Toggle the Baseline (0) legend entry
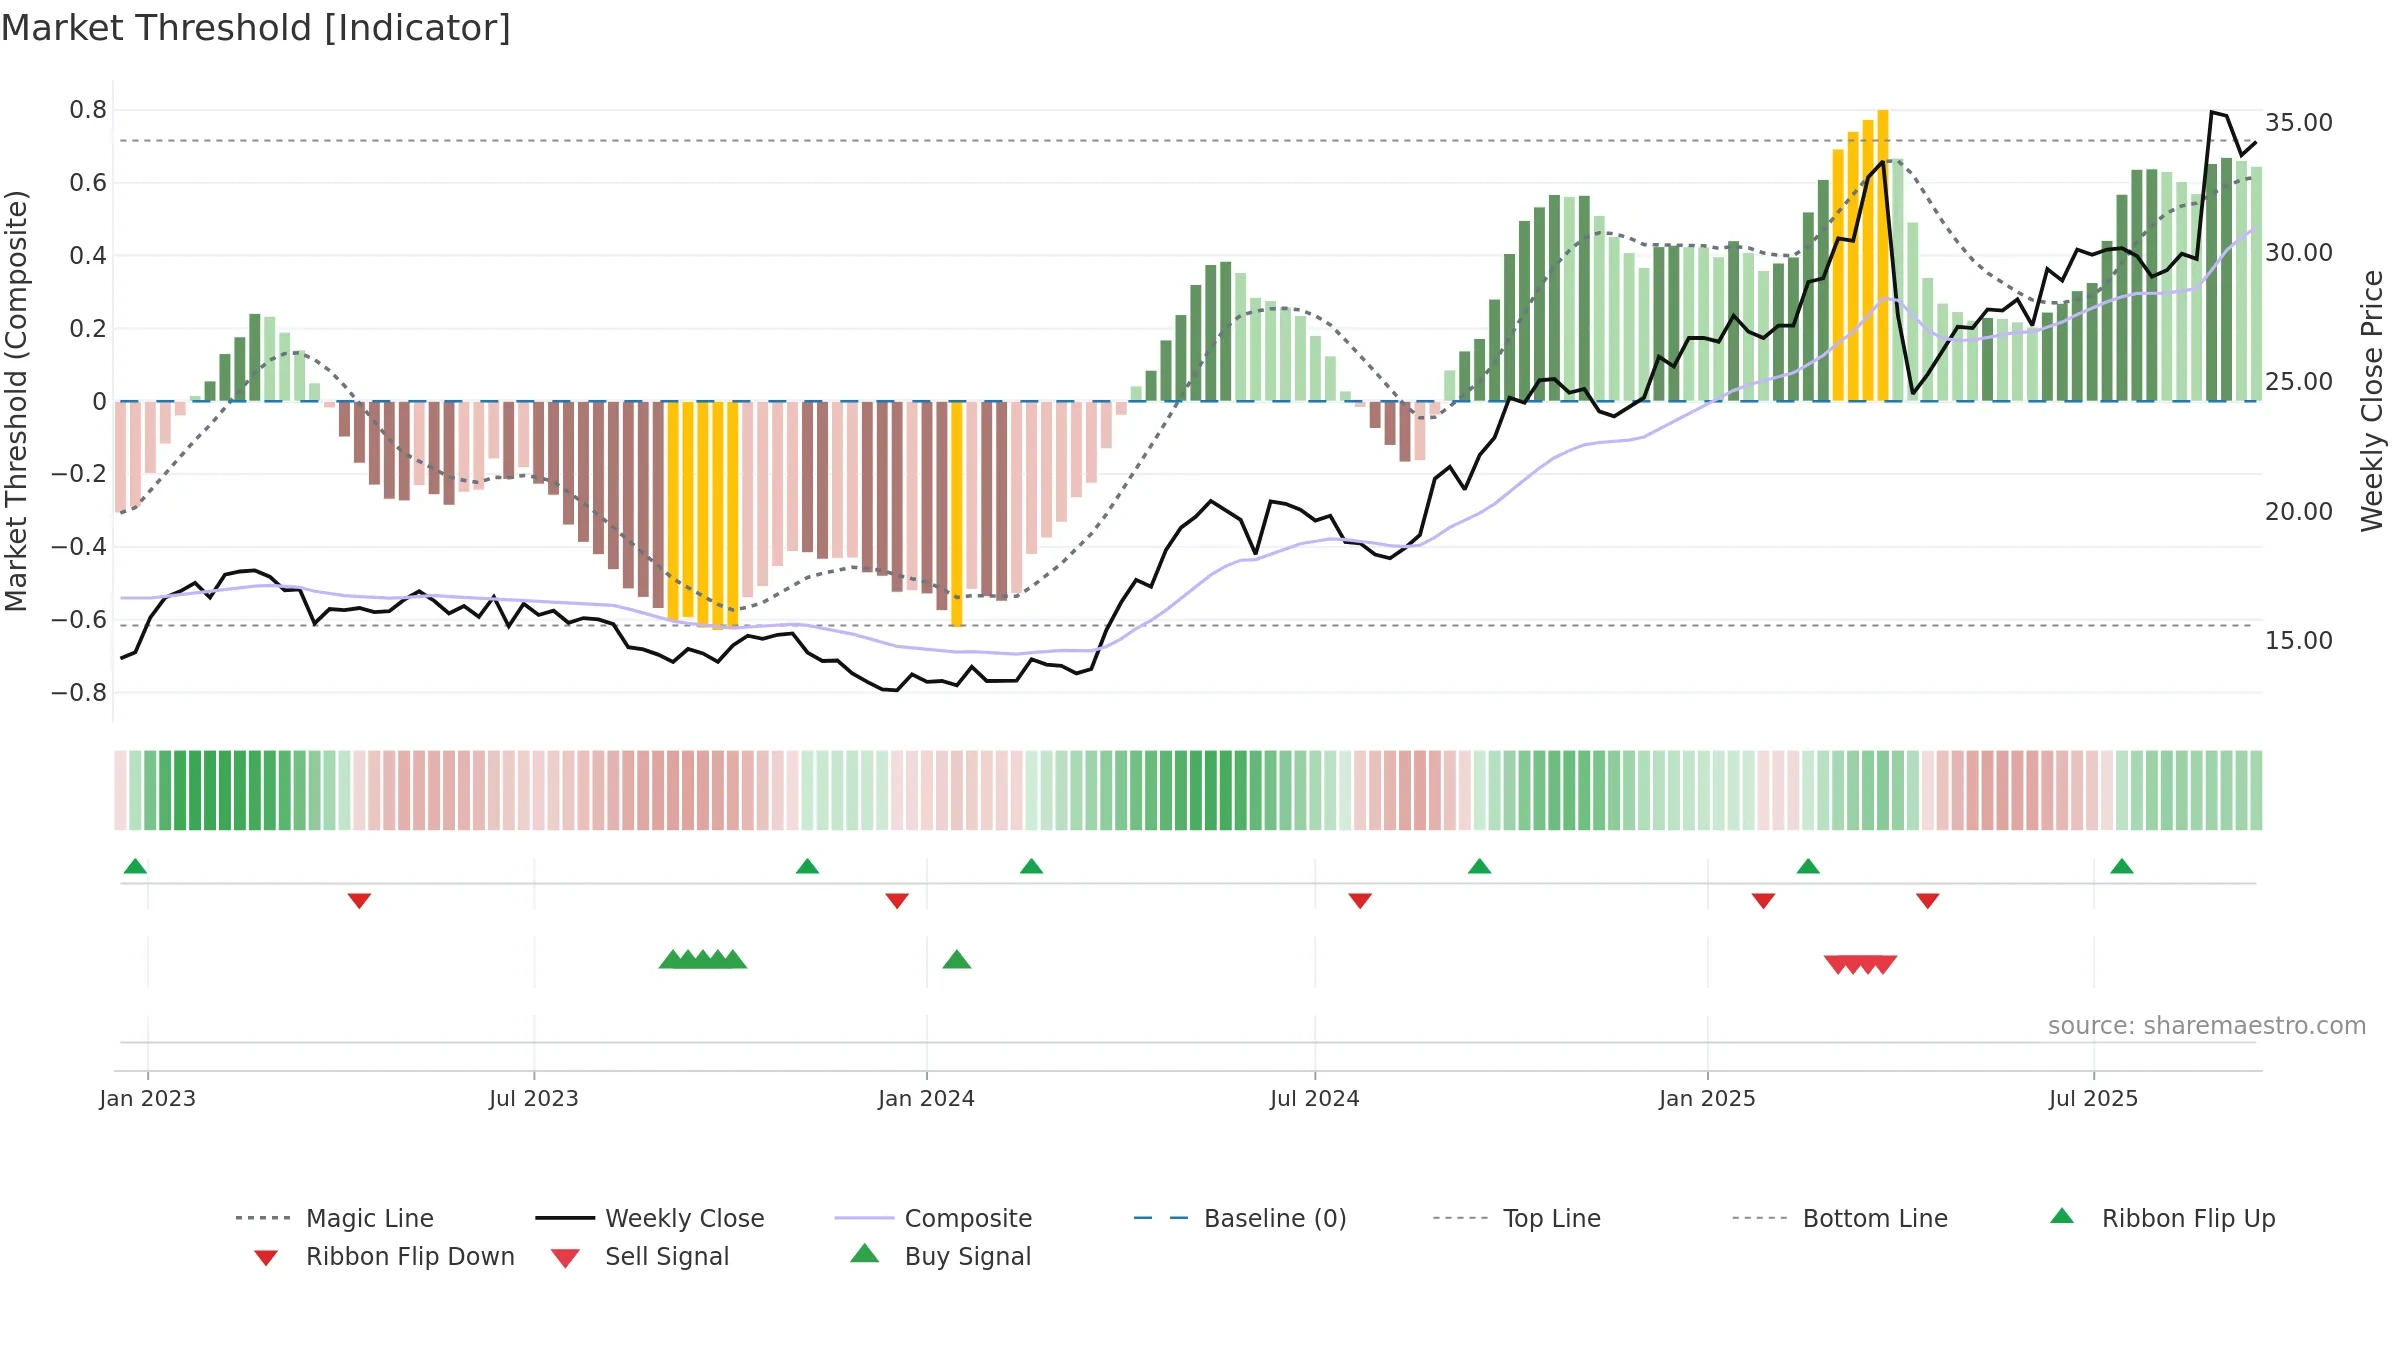This screenshot has width=2400, height=1350. [x=1240, y=1218]
